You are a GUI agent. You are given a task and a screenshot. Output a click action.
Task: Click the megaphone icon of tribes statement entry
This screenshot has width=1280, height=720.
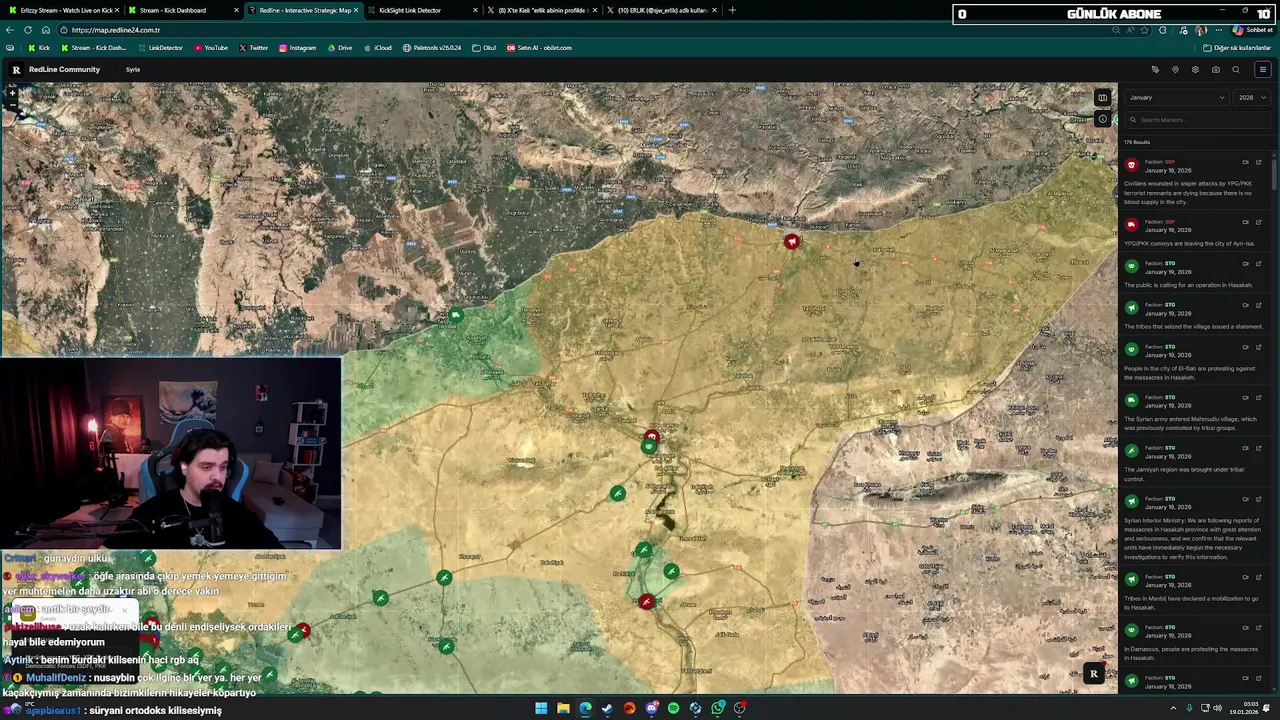(1131, 308)
